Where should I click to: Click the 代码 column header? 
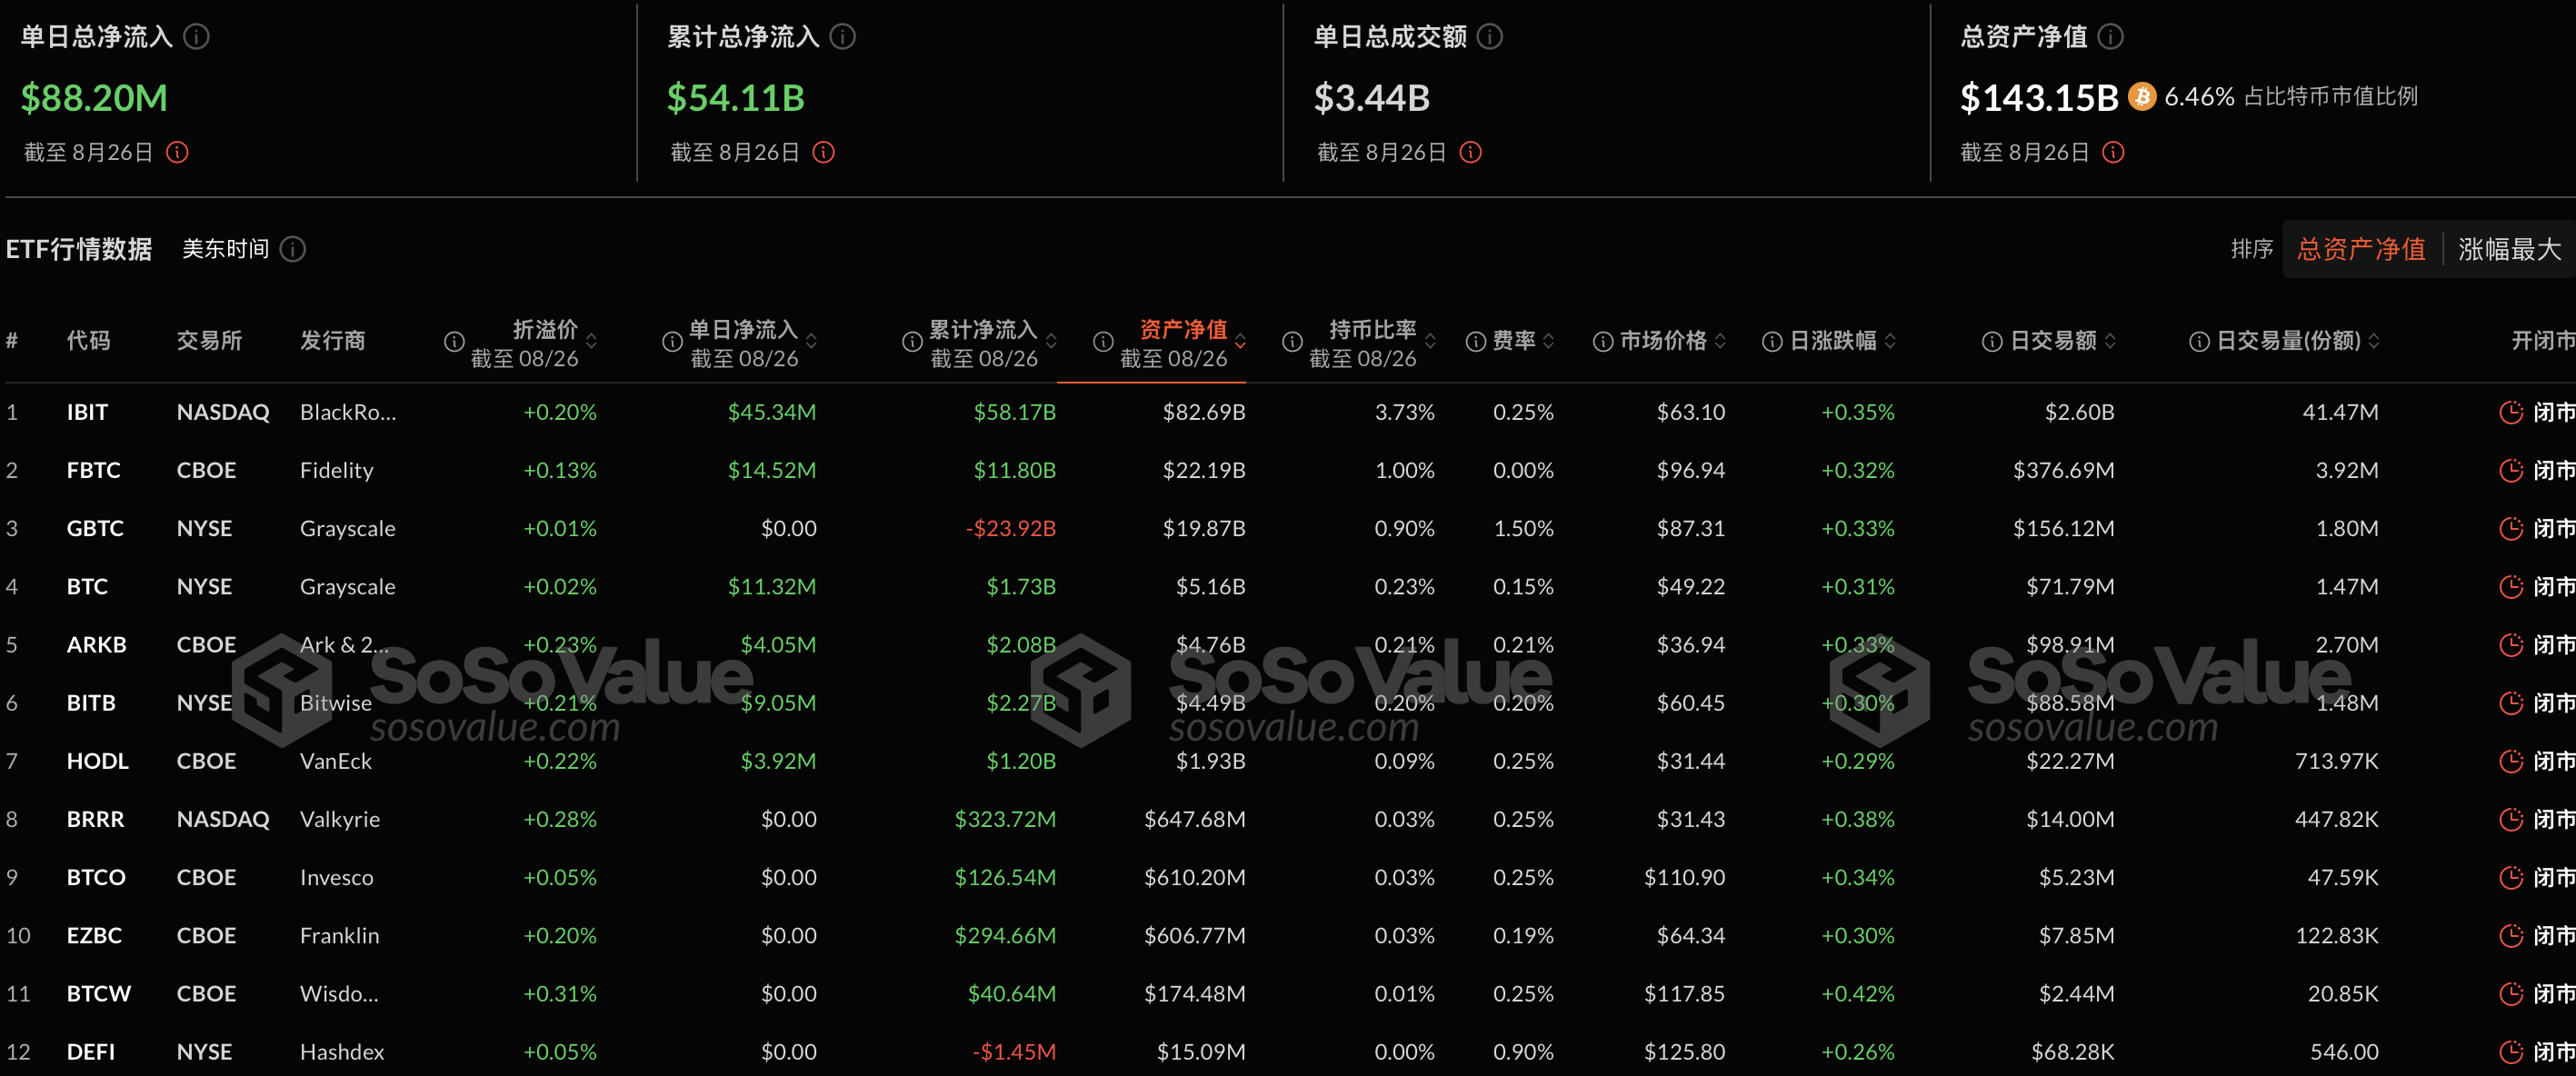[88, 341]
